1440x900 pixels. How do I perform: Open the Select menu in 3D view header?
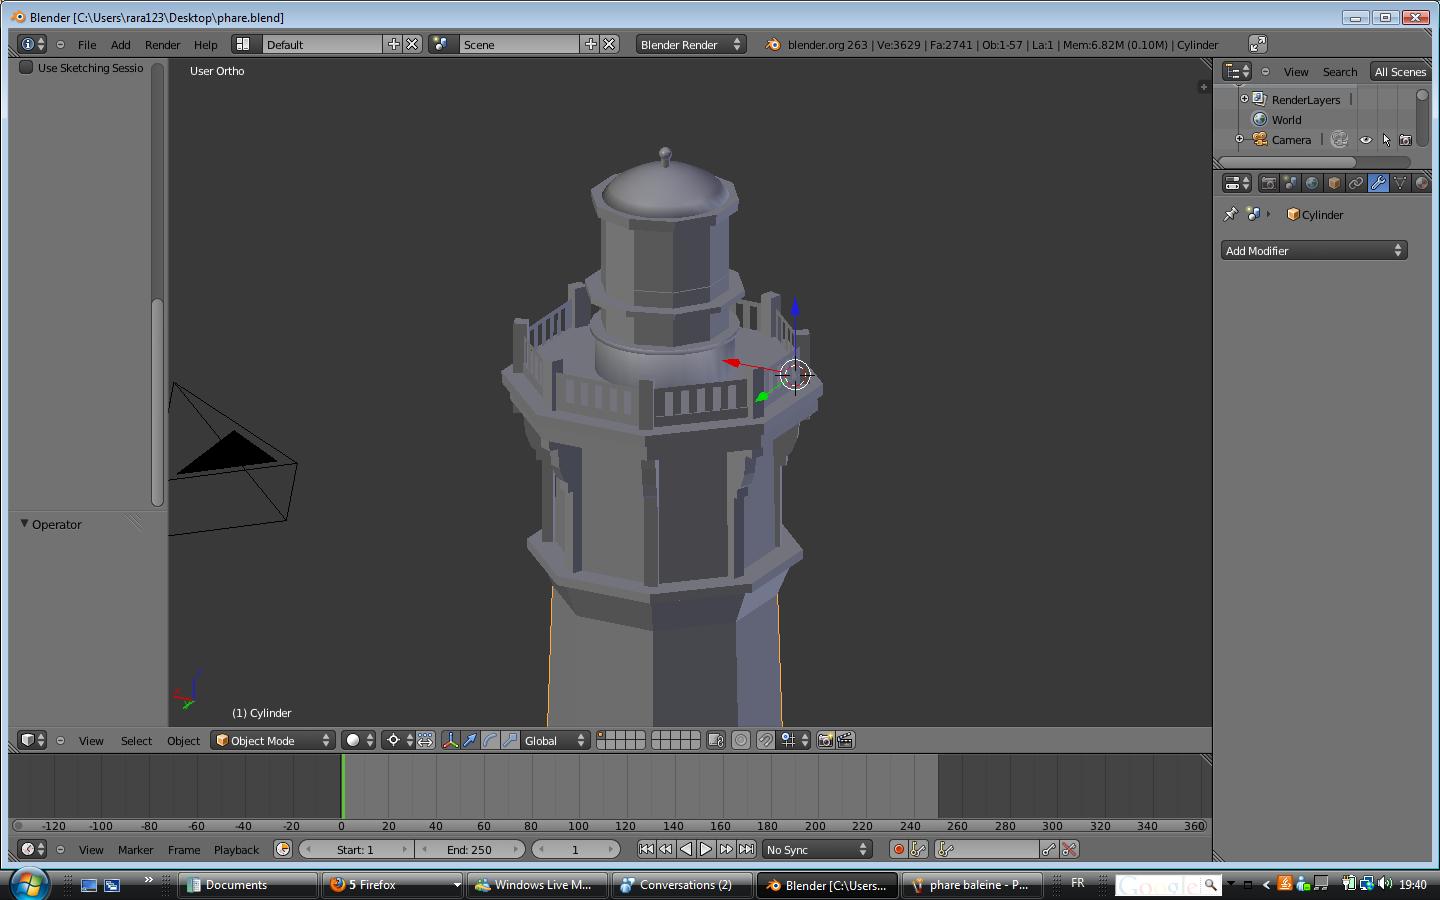coord(136,741)
